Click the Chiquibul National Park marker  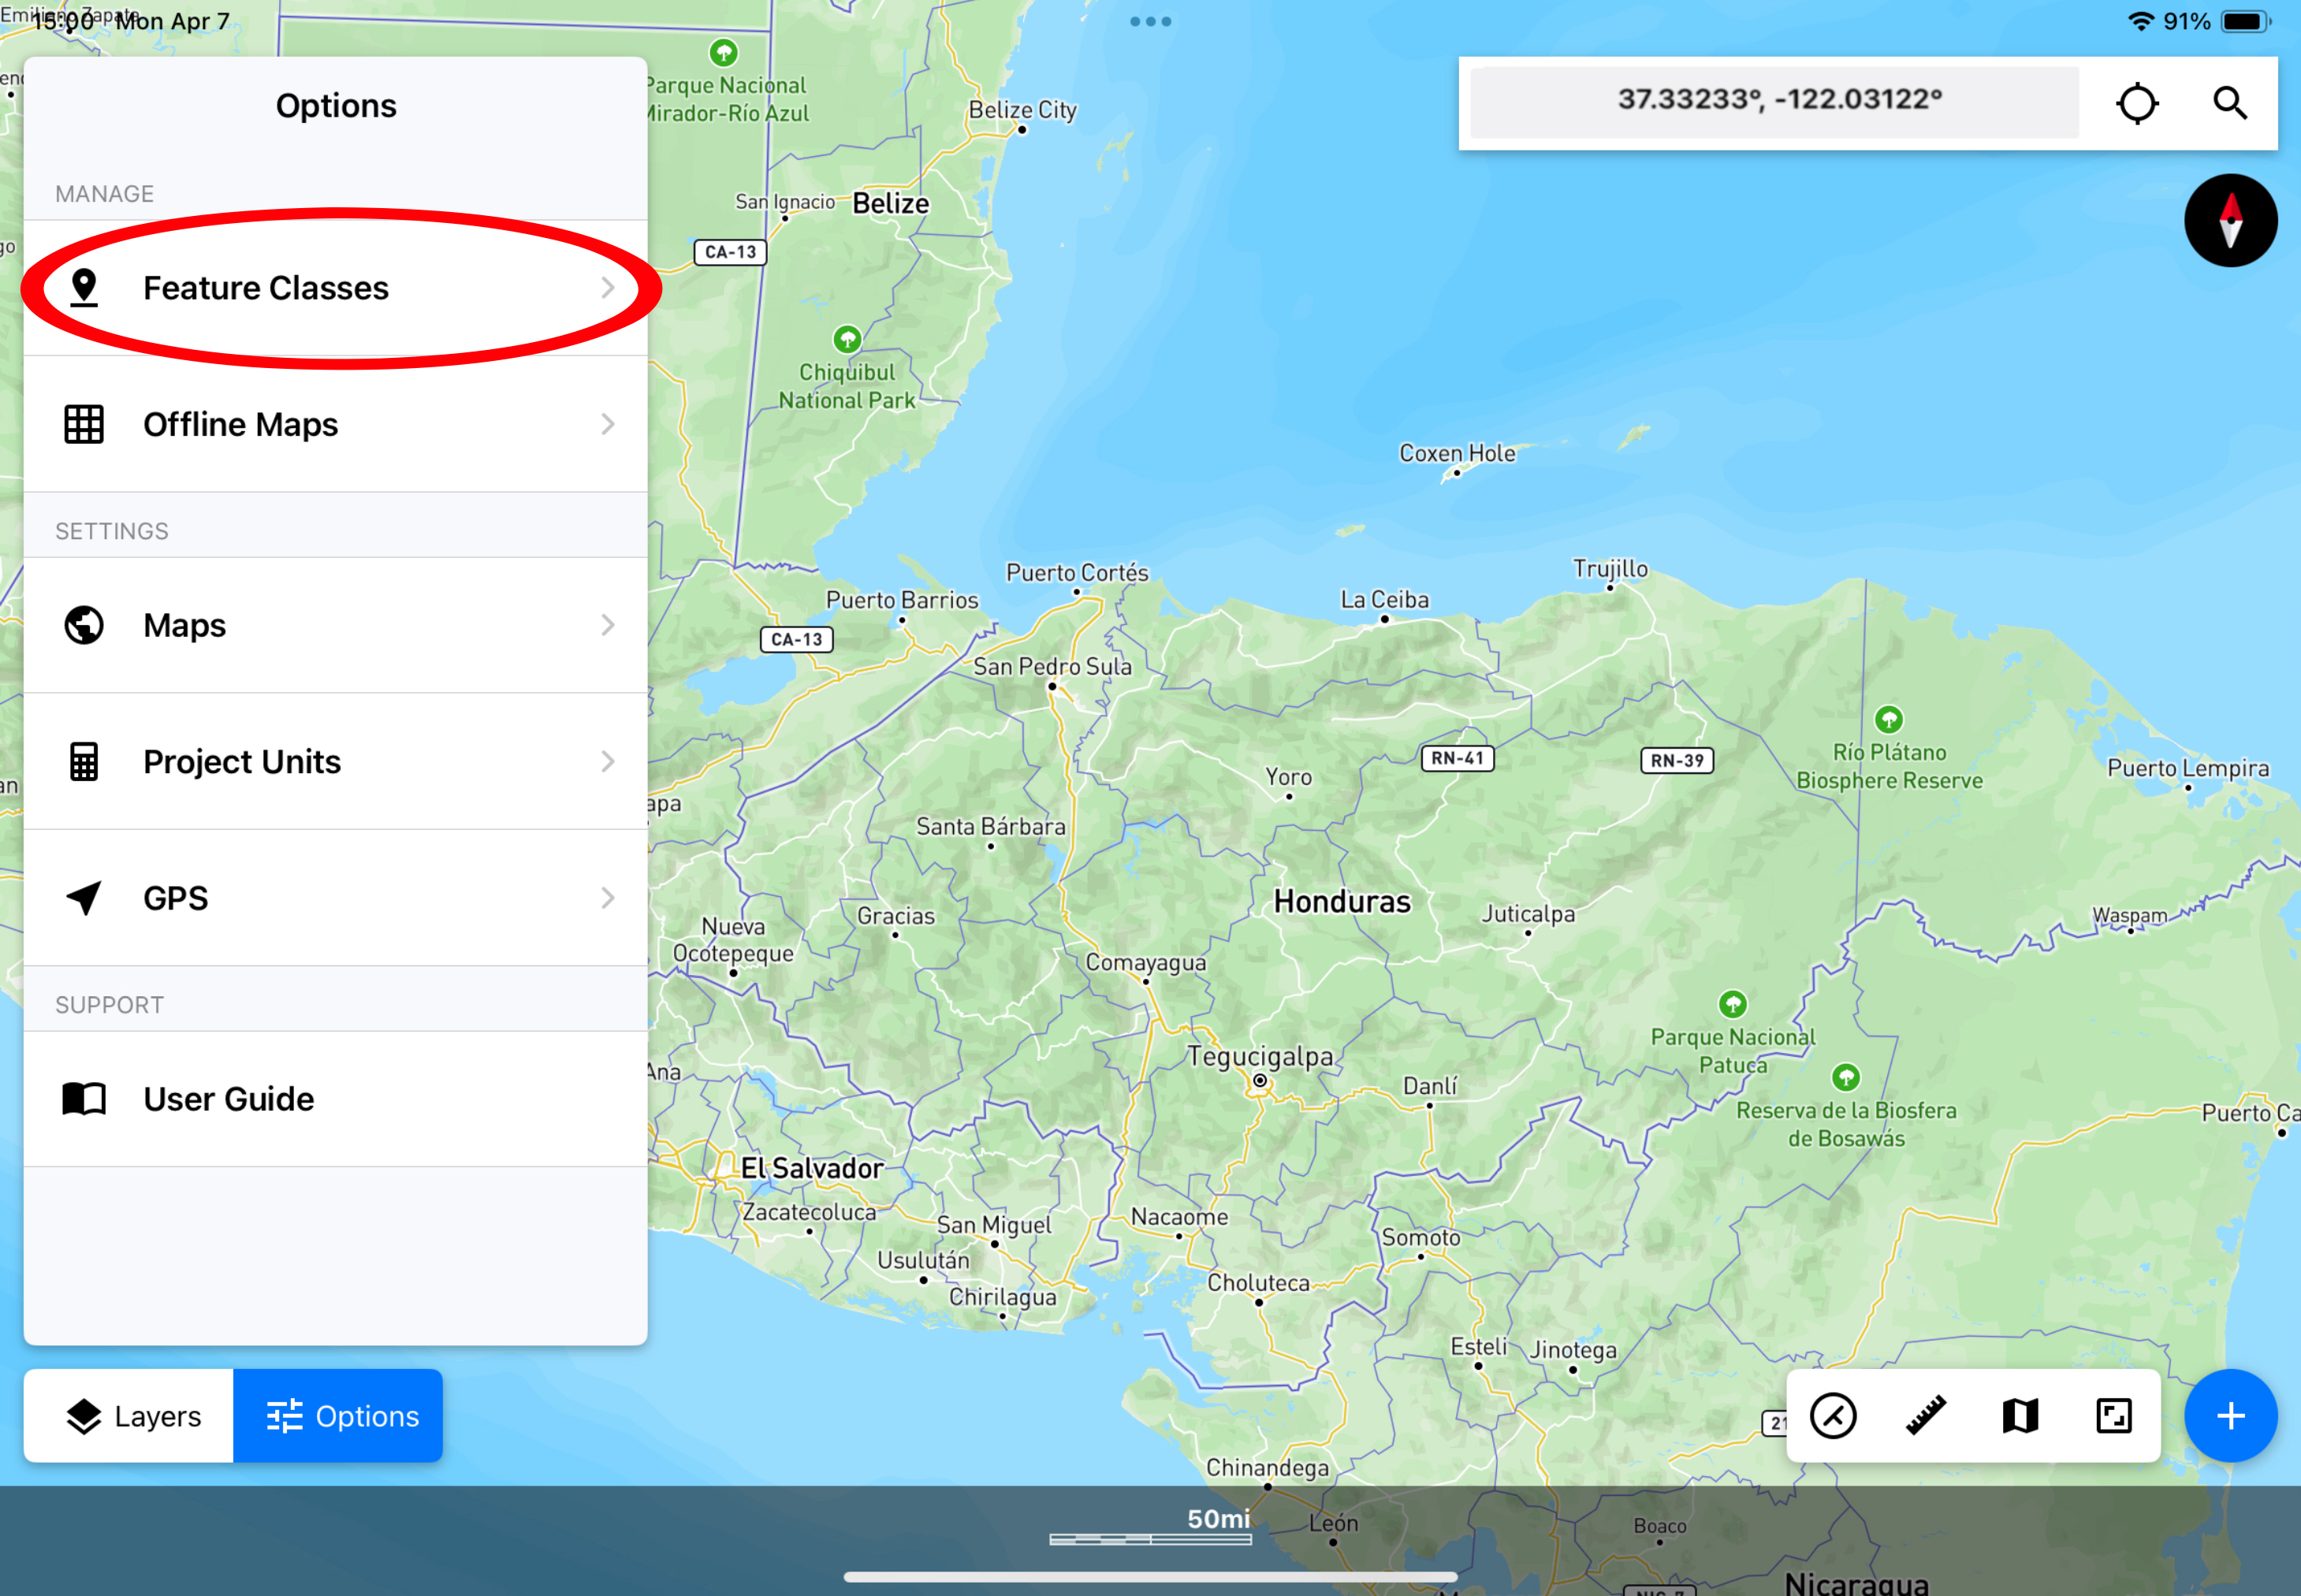[x=847, y=339]
